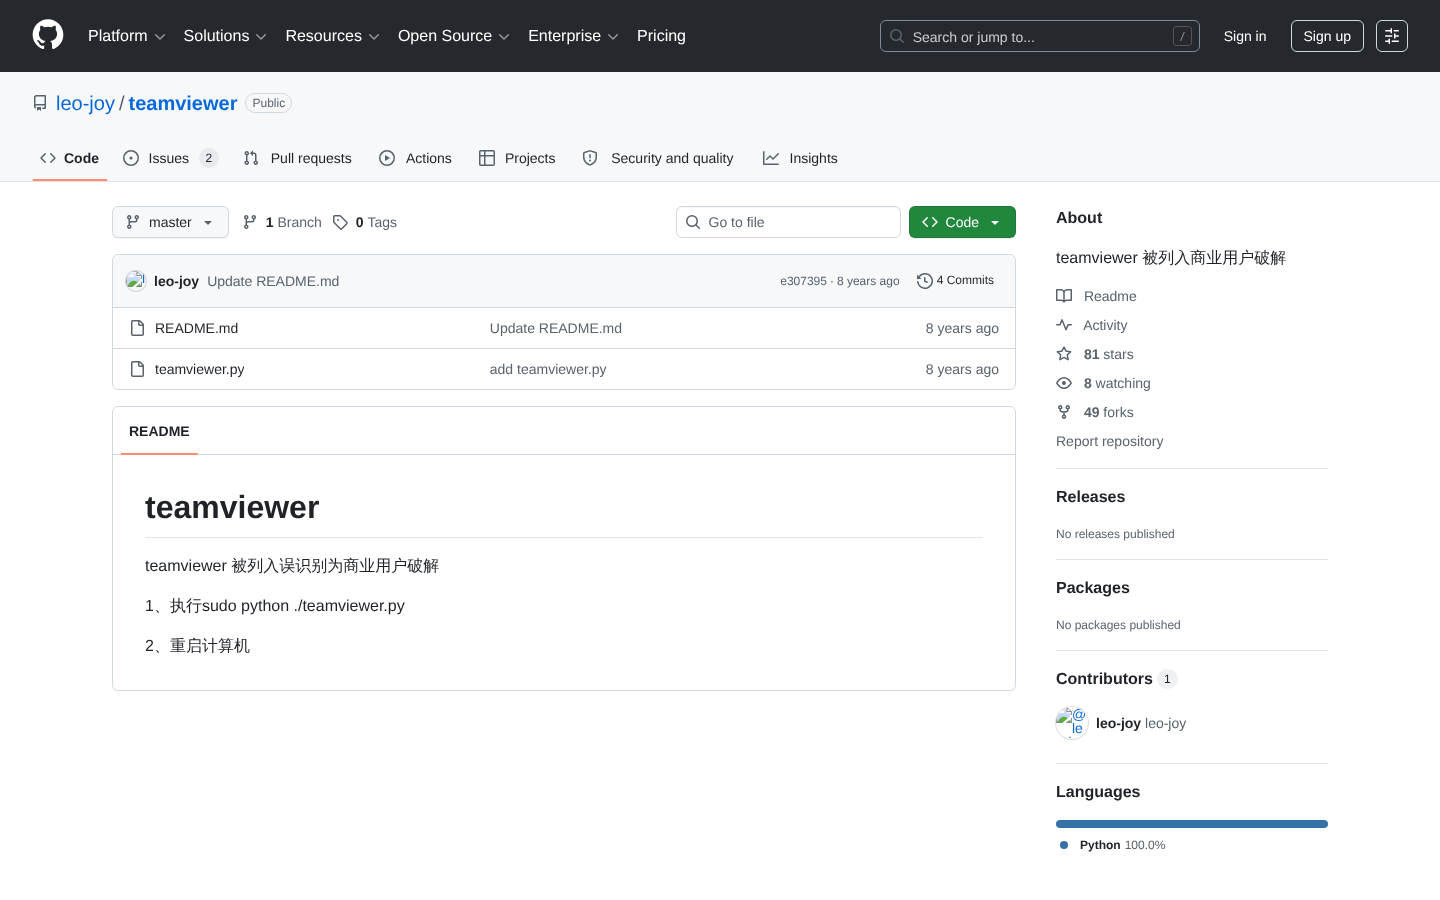This screenshot has width=1440, height=900.
Task: Click the fork icon beside 49 forks
Action: (1064, 412)
